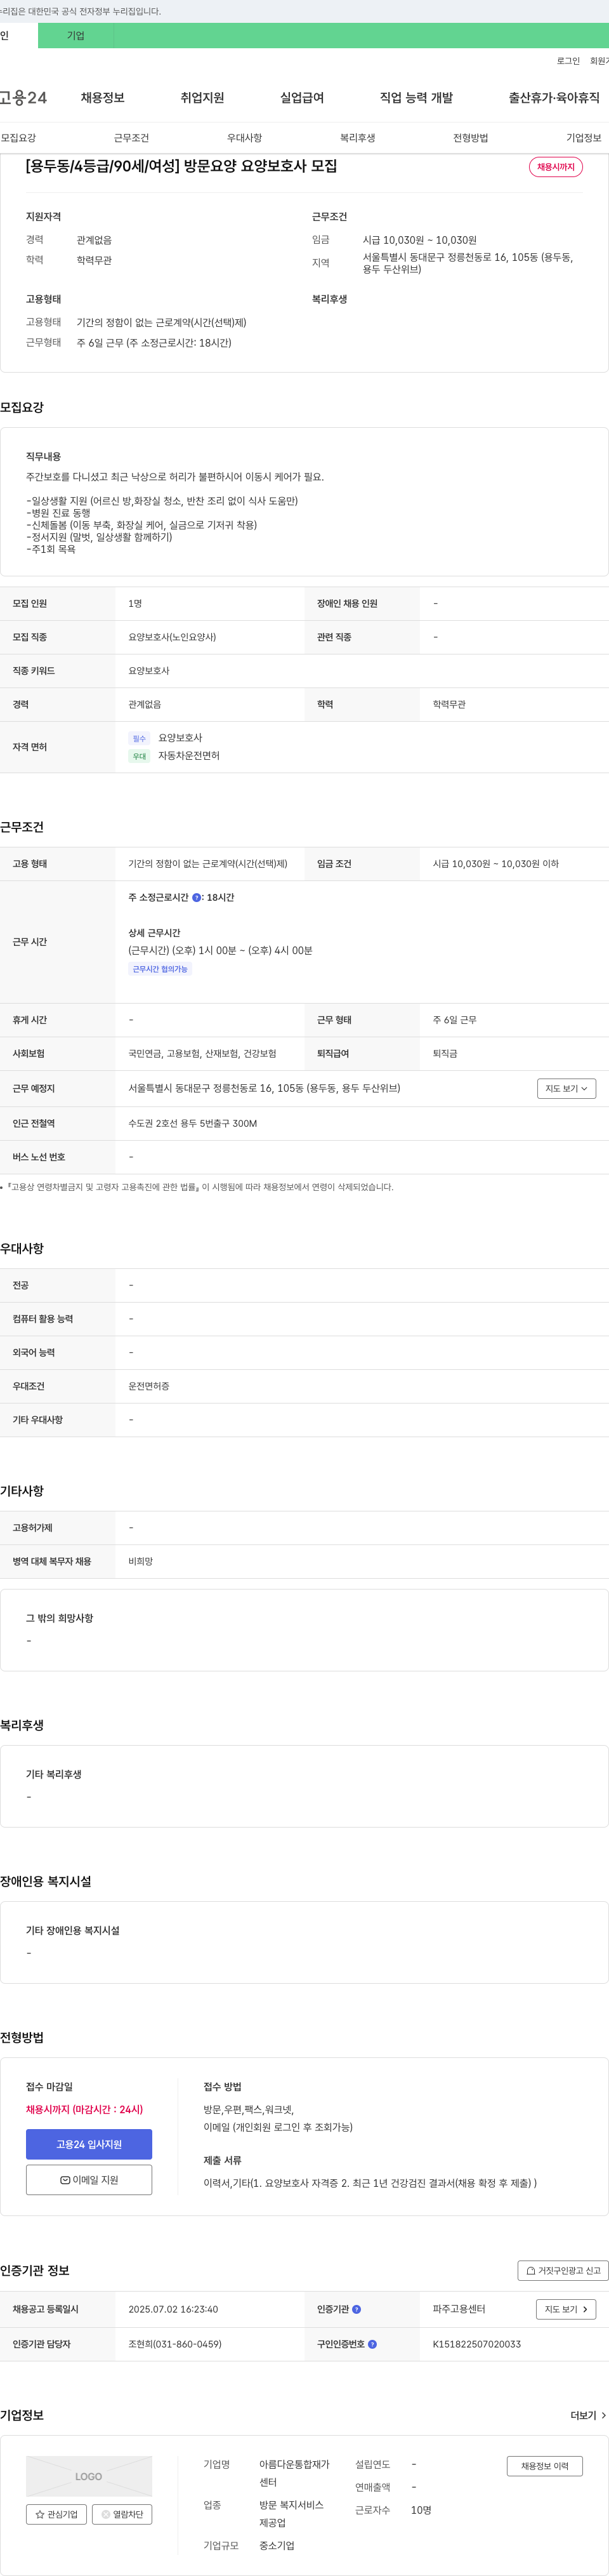This screenshot has width=609, height=2576.
Task: Click contact 조현희(031-860-0459)
Action: (x=175, y=2344)
